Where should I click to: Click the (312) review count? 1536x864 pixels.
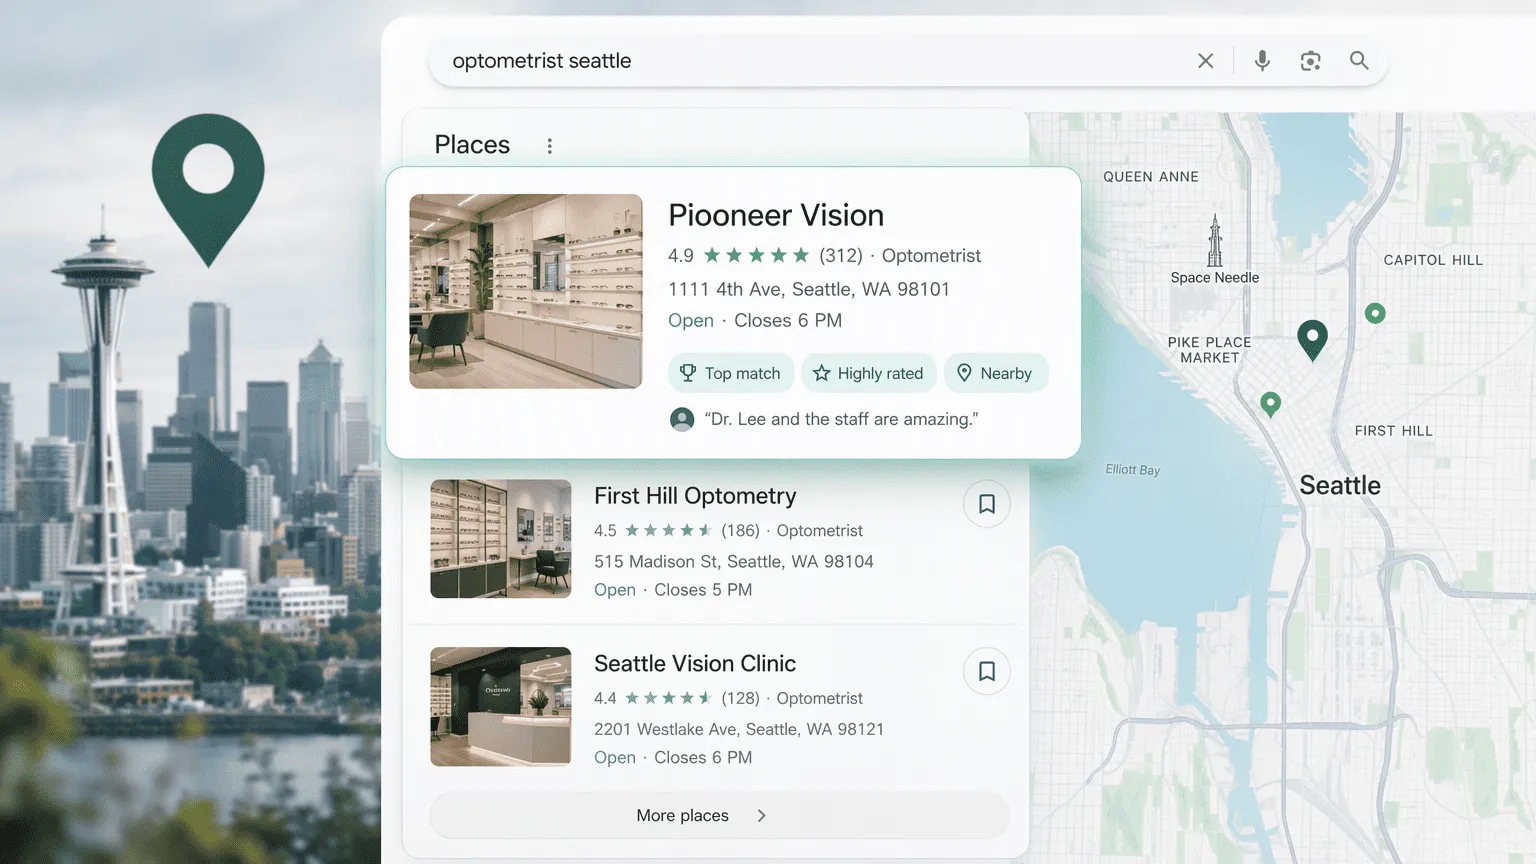pos(841,256)
